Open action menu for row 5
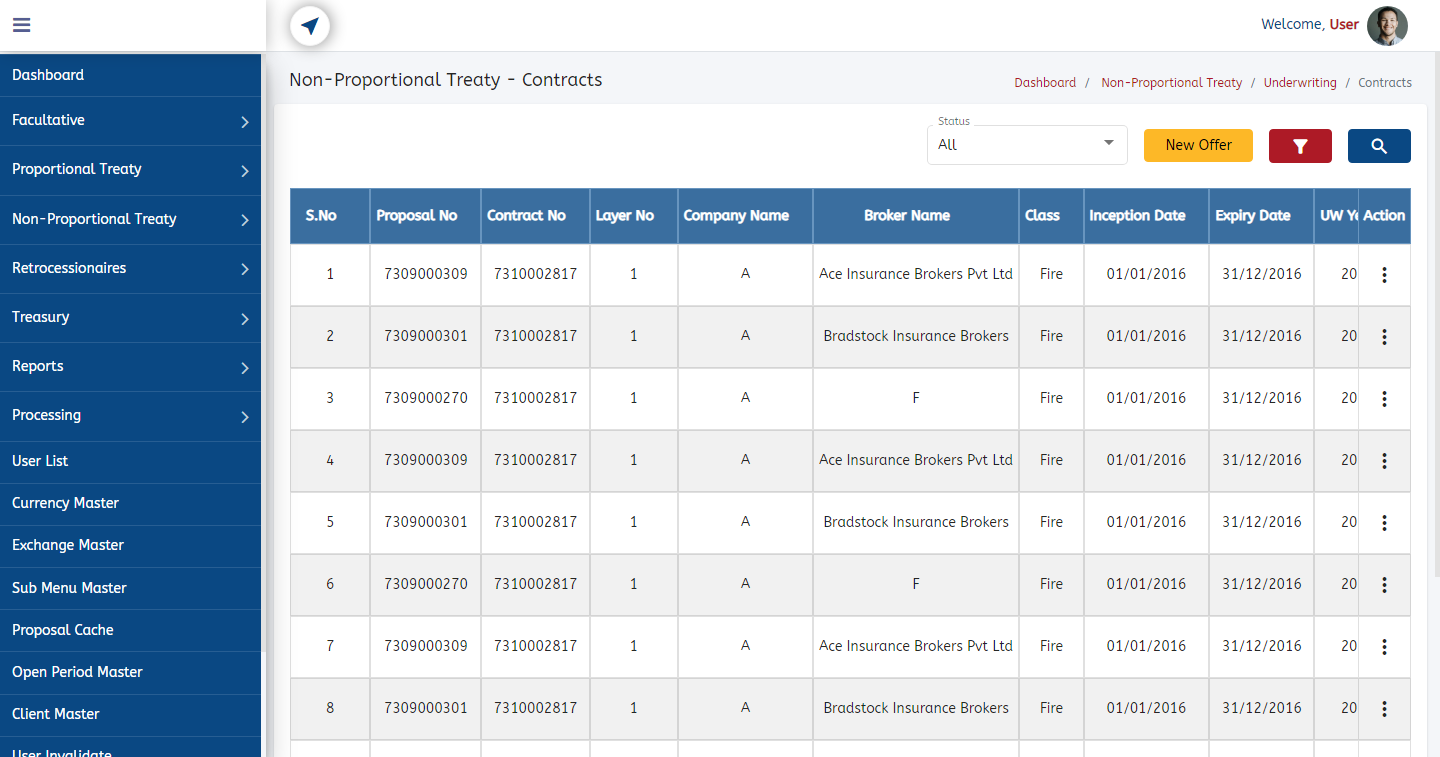 [x=1384, y=523]
